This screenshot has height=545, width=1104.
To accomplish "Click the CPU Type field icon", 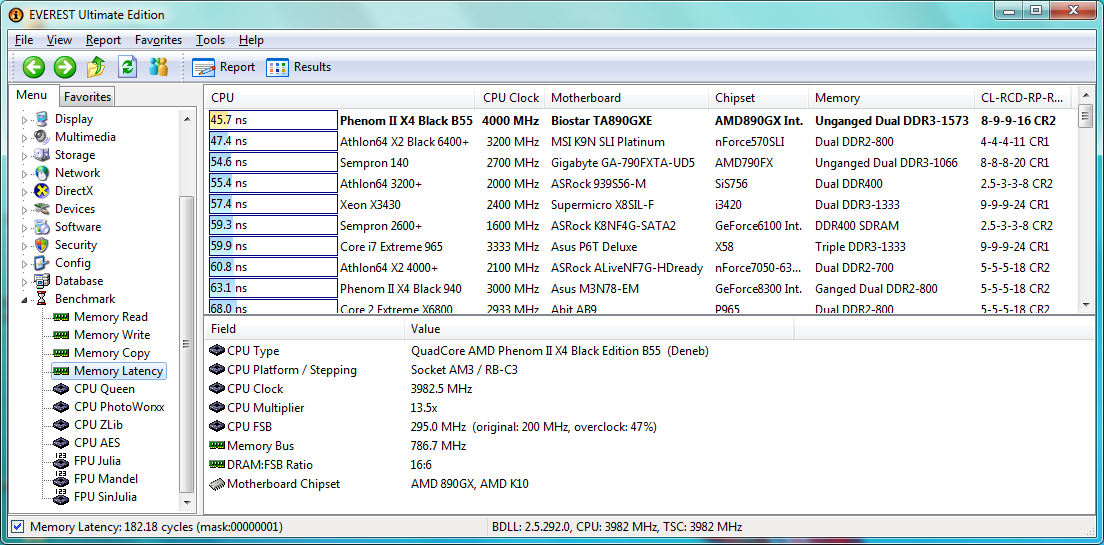I will pyautogui.click(x=217, y=351).
